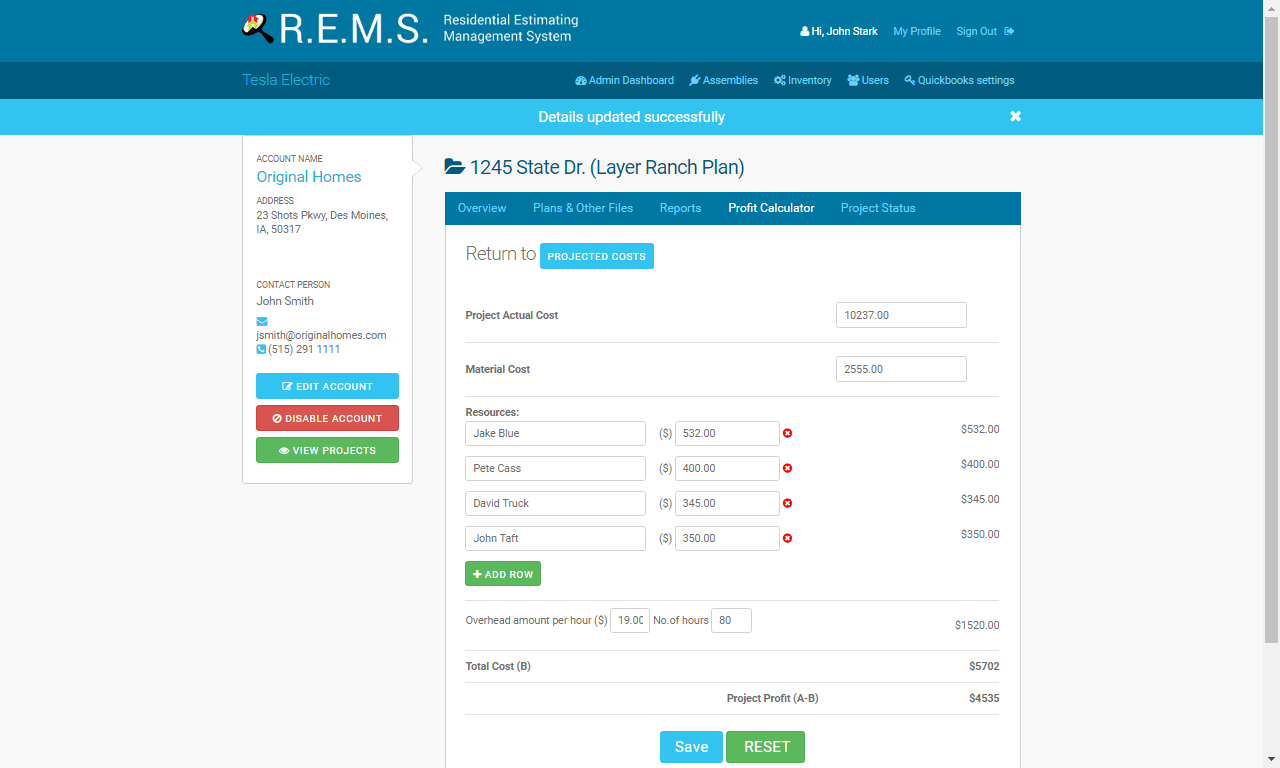Open the Plans & Other Files tab
This screenshot has height=768, width=1280.
coord(581,208)
